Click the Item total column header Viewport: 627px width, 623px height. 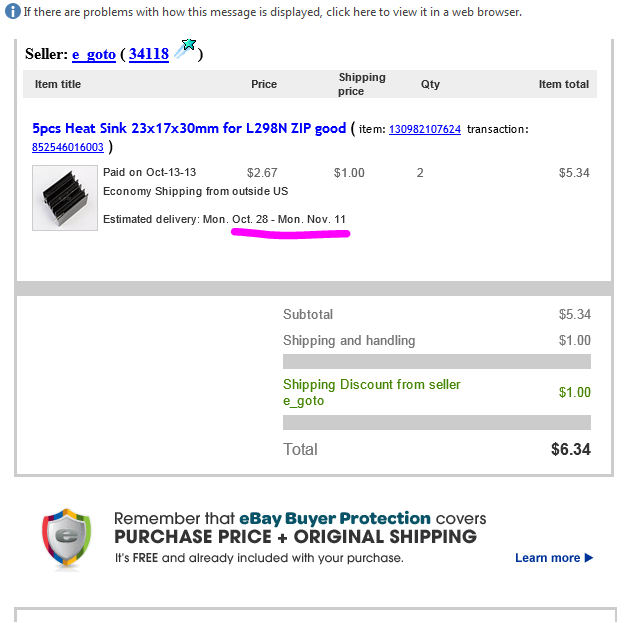[563, 84]
